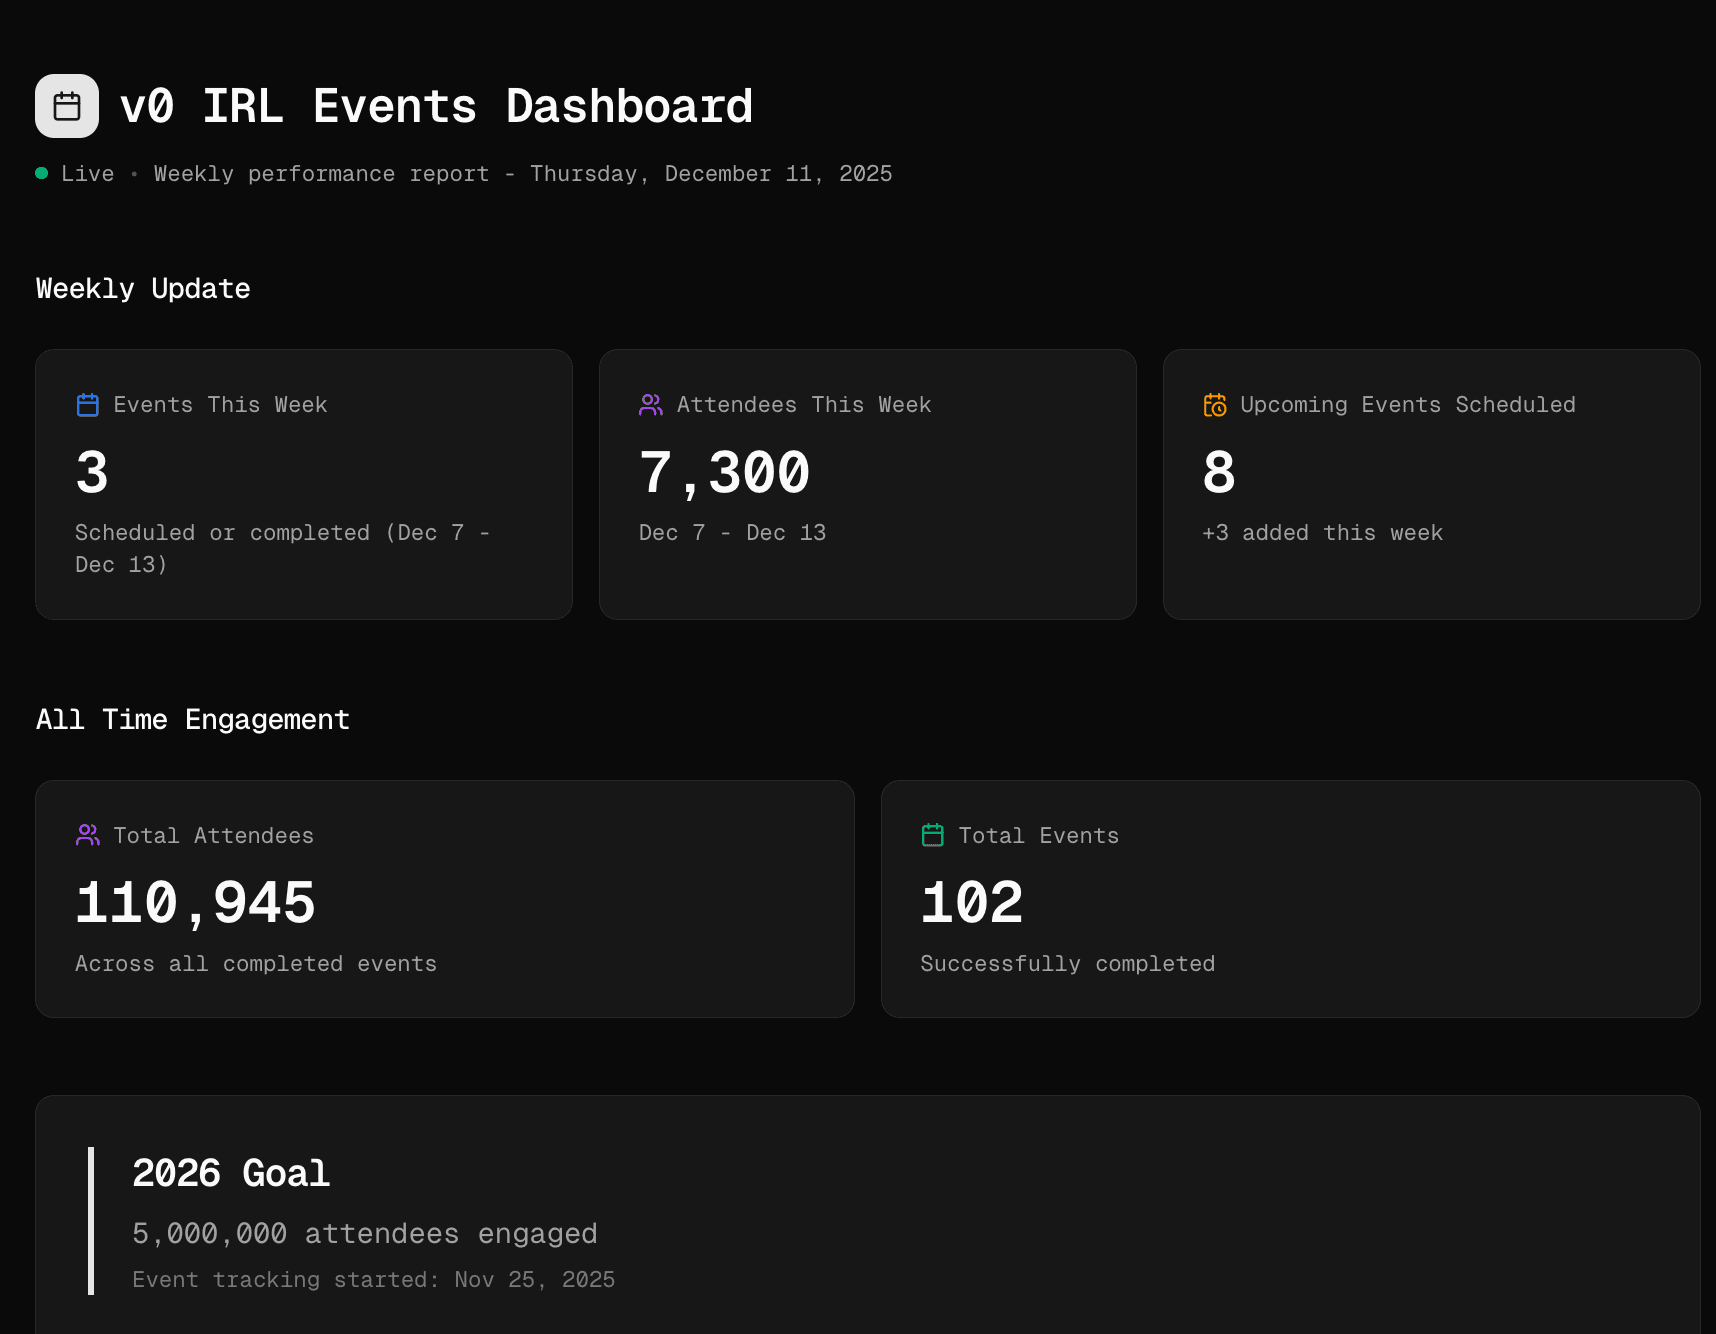Click the vertical accent bar beside 2026 Goal
The image size is (1716, 1334).
click(91, 1220)
